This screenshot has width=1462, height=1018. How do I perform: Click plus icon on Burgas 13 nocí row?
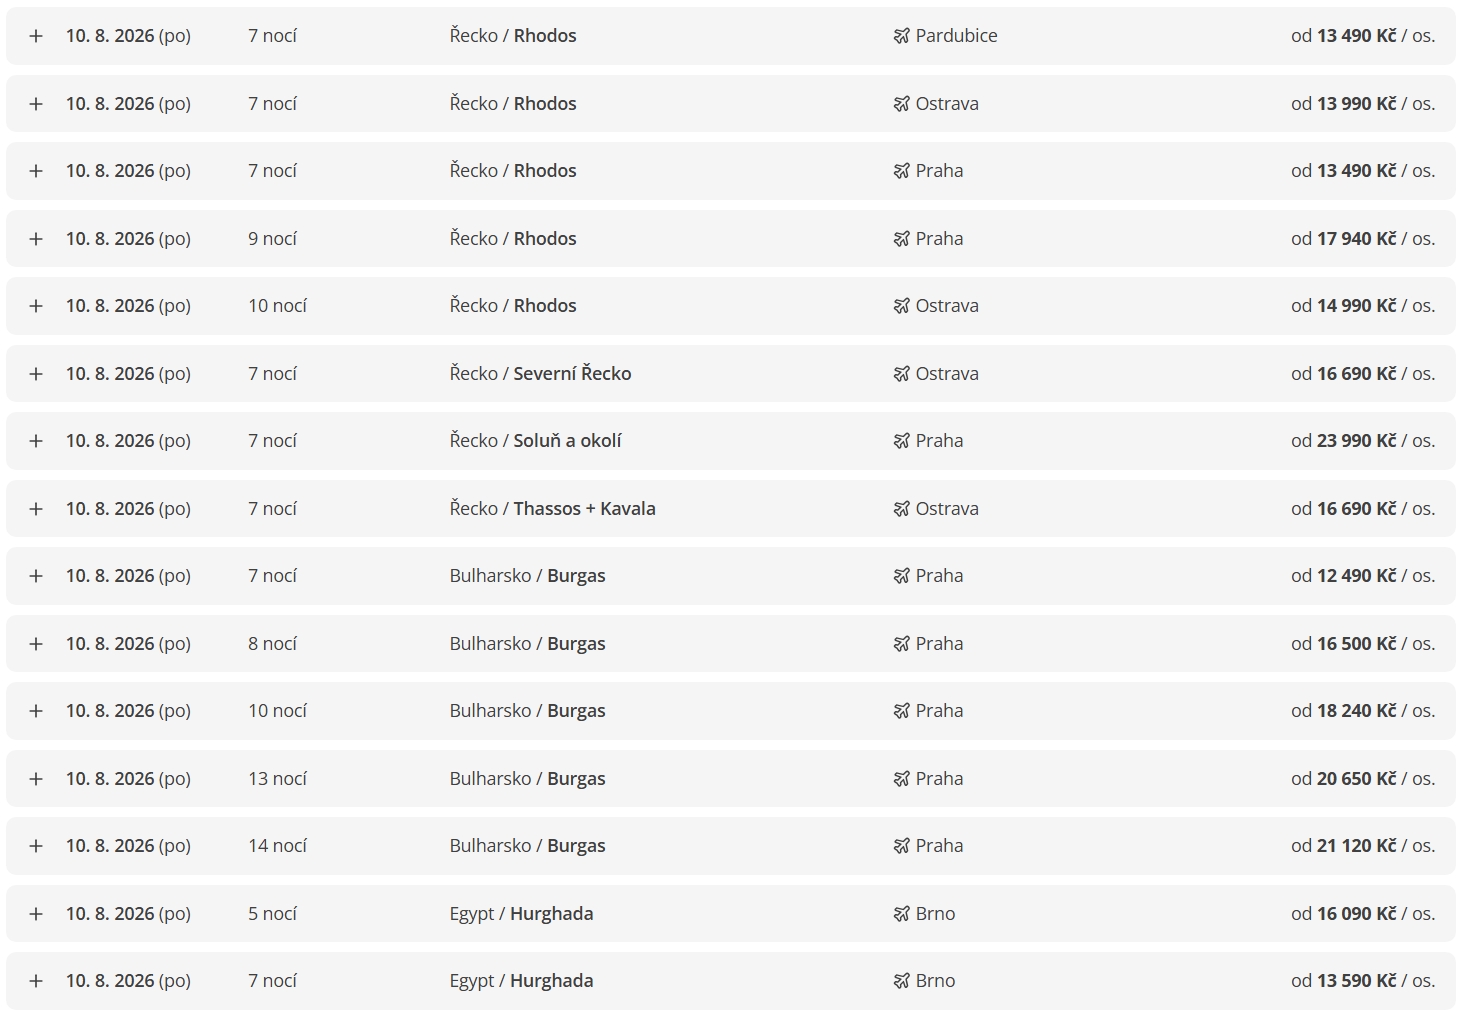tap(36, 779)
